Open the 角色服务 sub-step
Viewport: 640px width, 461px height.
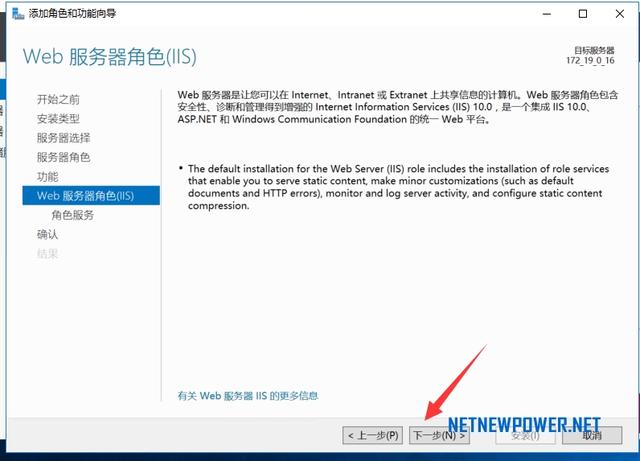[73, 215]
